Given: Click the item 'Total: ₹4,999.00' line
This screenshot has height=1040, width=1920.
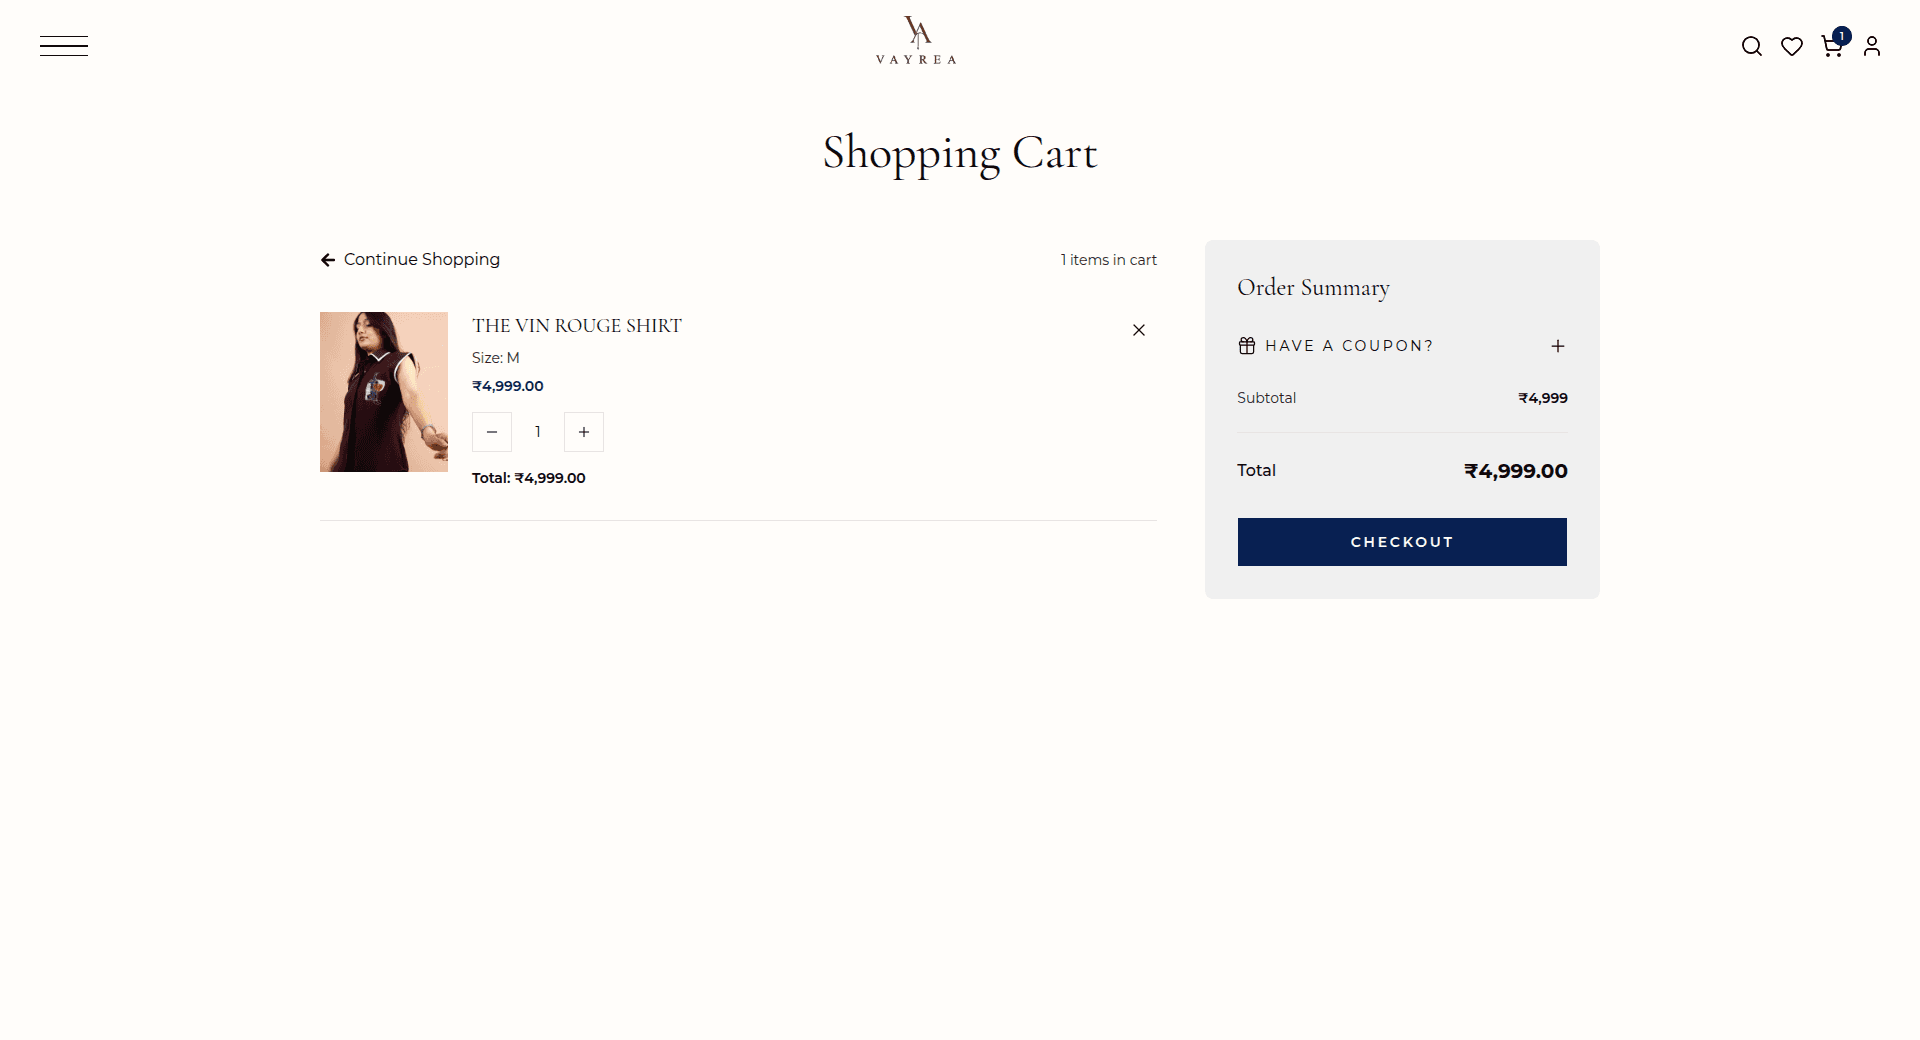Looking at the screenshot, I should 529,478.
